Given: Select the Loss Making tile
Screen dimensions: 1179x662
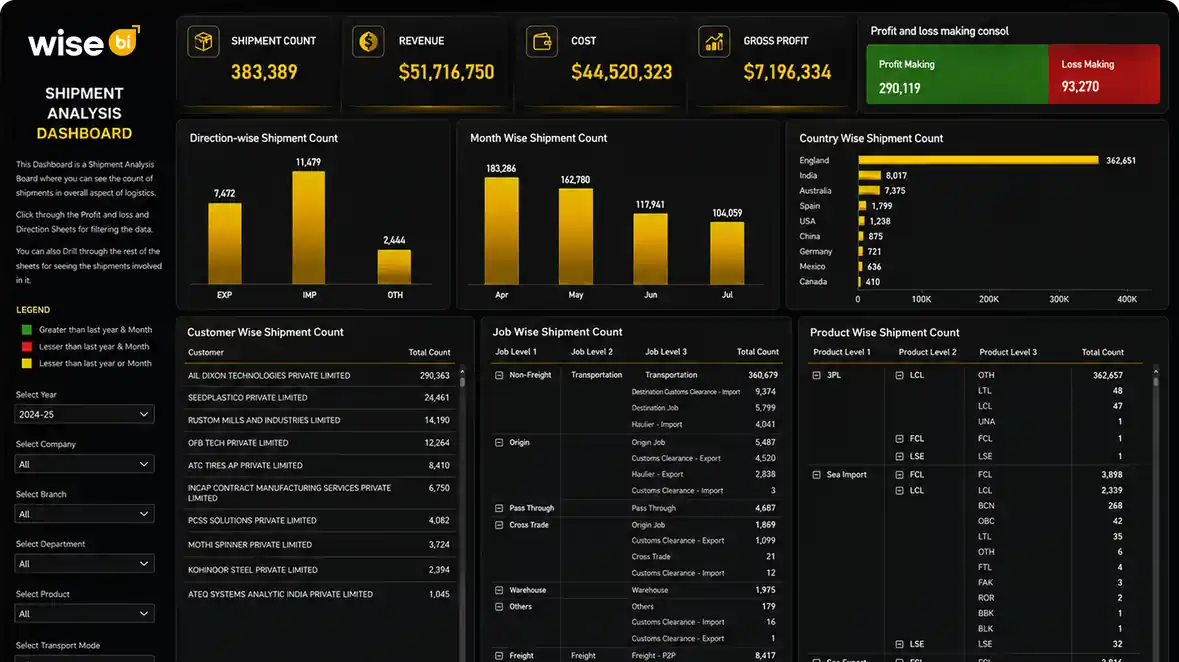Looking at the screenshot, I should 1104,74.
